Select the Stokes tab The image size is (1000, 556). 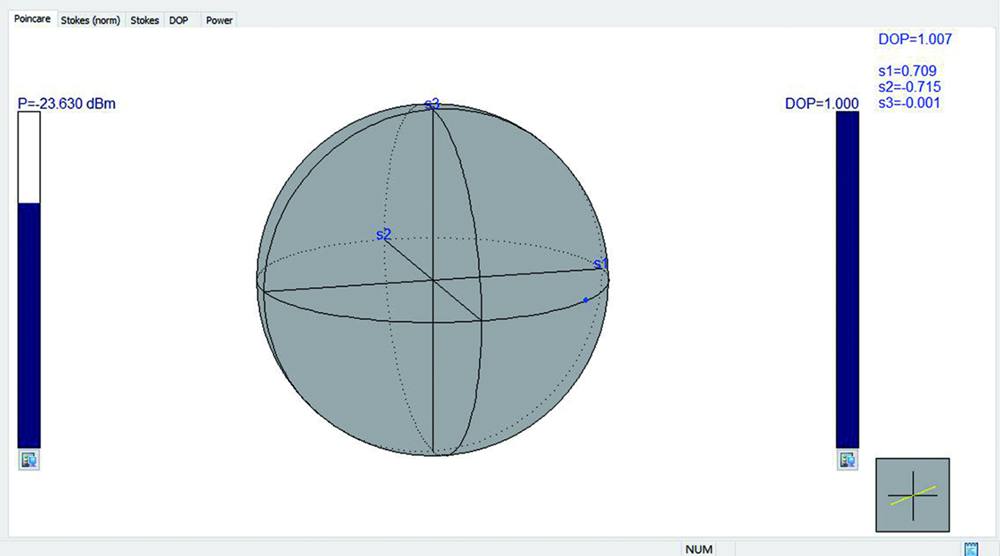144,20
